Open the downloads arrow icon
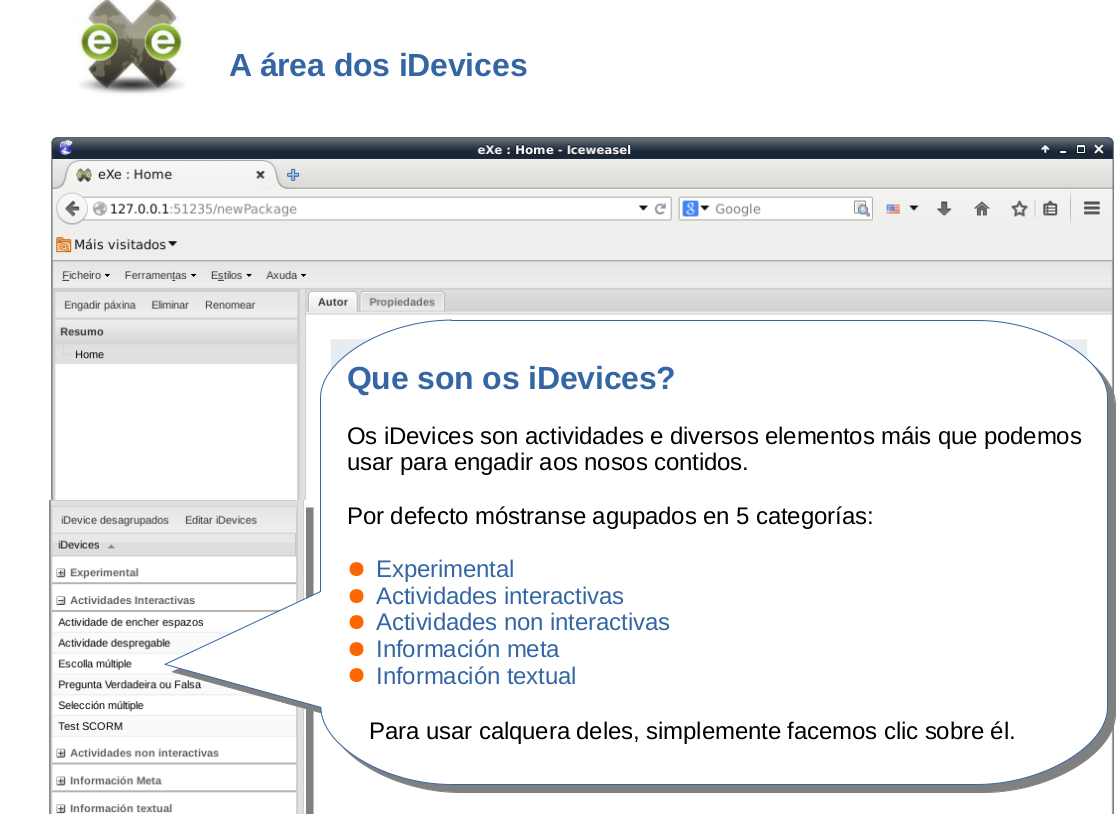Image resolution: width=1116 pixels, height=814 pixels. tap(943, 209)
